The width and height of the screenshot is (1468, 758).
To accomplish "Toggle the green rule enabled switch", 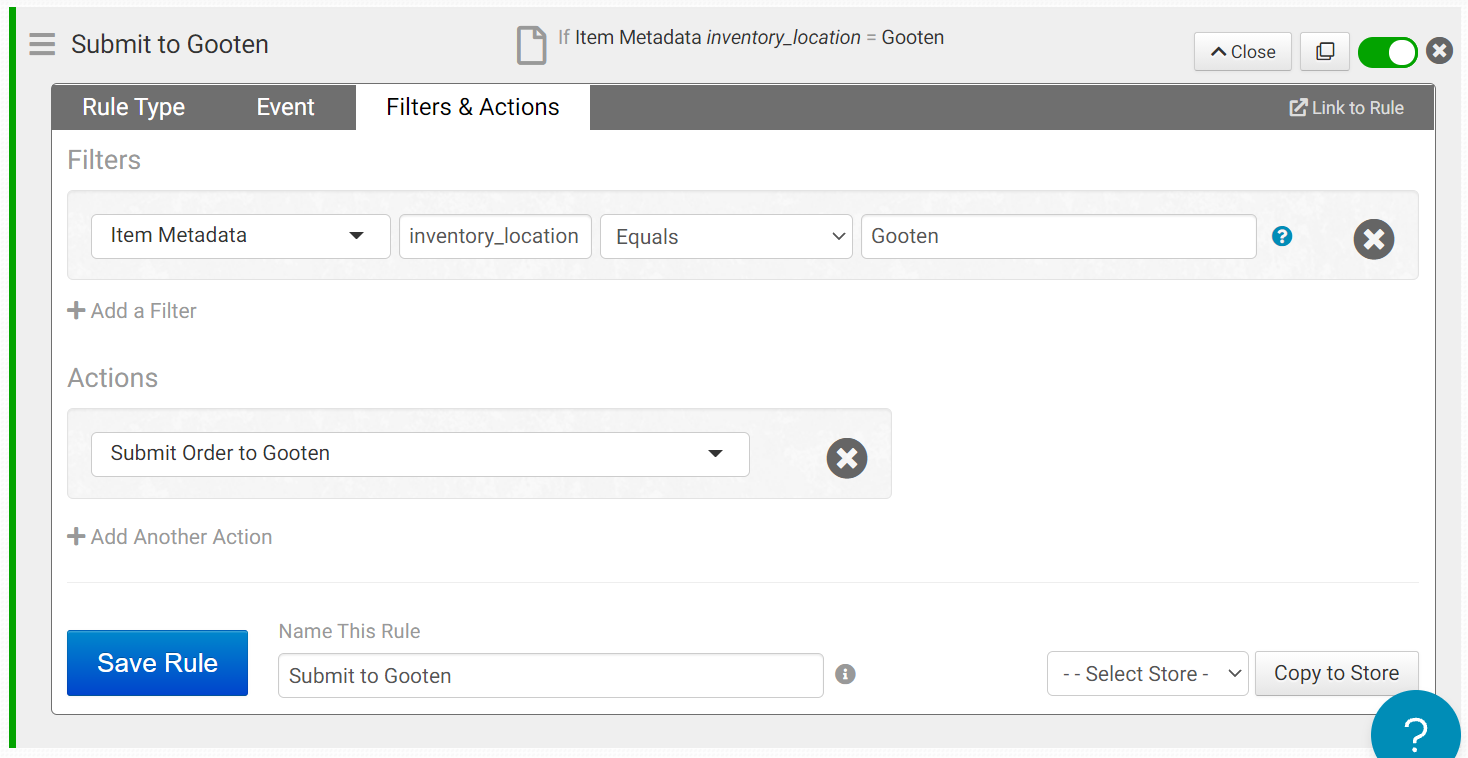I will click(1387, 52).
